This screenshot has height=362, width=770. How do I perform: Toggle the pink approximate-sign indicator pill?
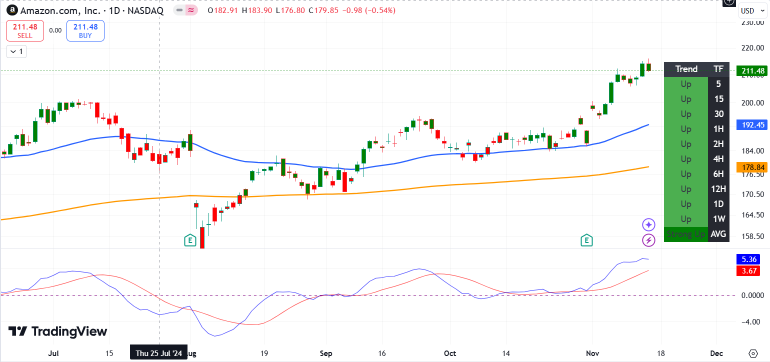point(190,11)
